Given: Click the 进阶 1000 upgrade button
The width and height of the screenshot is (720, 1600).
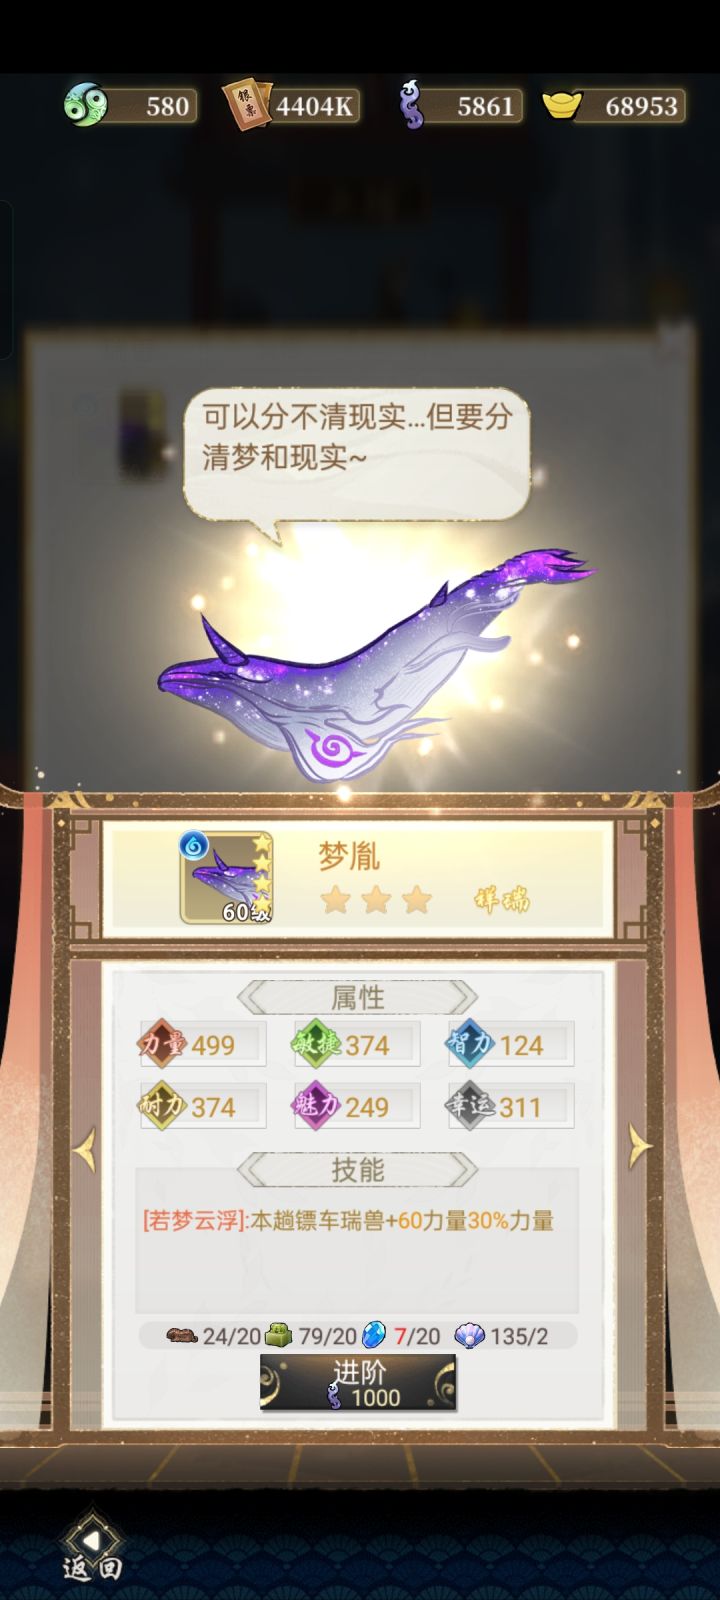Looking at the screenshot, I should coord(358,1383).
